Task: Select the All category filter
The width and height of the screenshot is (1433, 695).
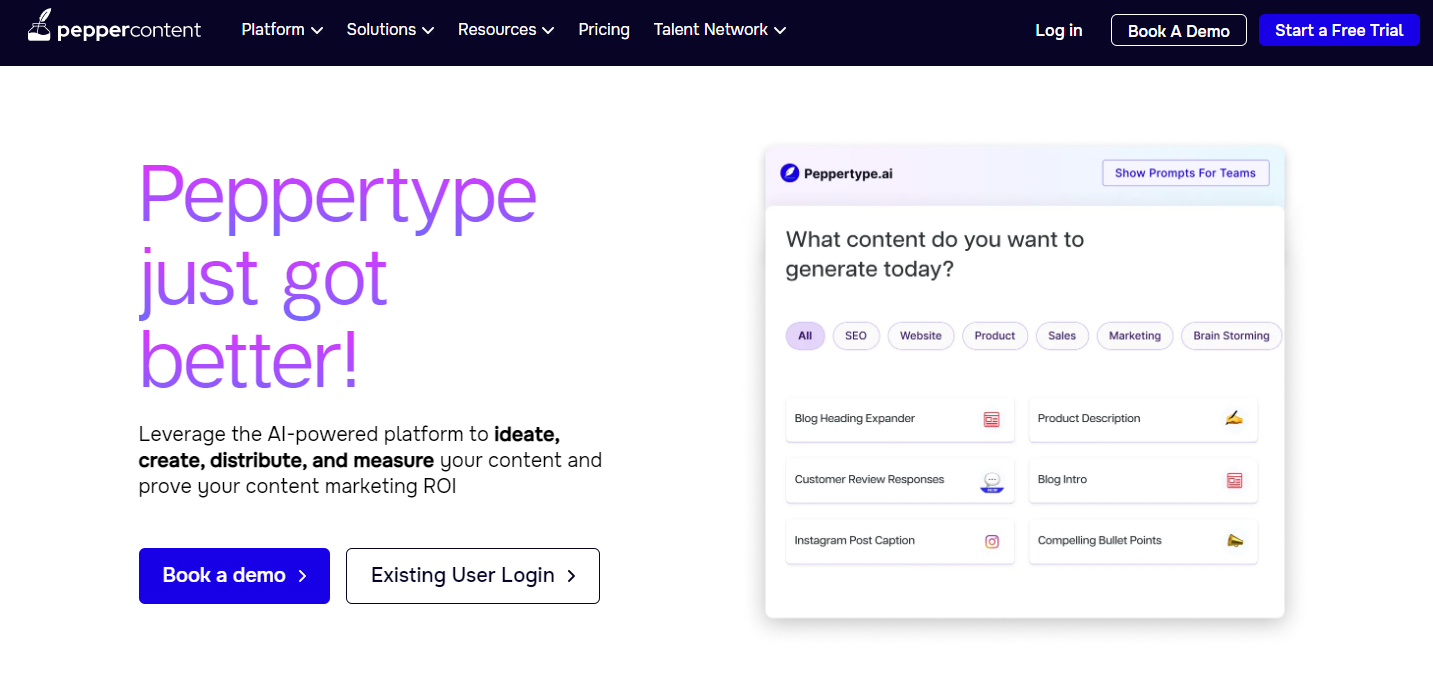Action: click(x=805, y=336)
